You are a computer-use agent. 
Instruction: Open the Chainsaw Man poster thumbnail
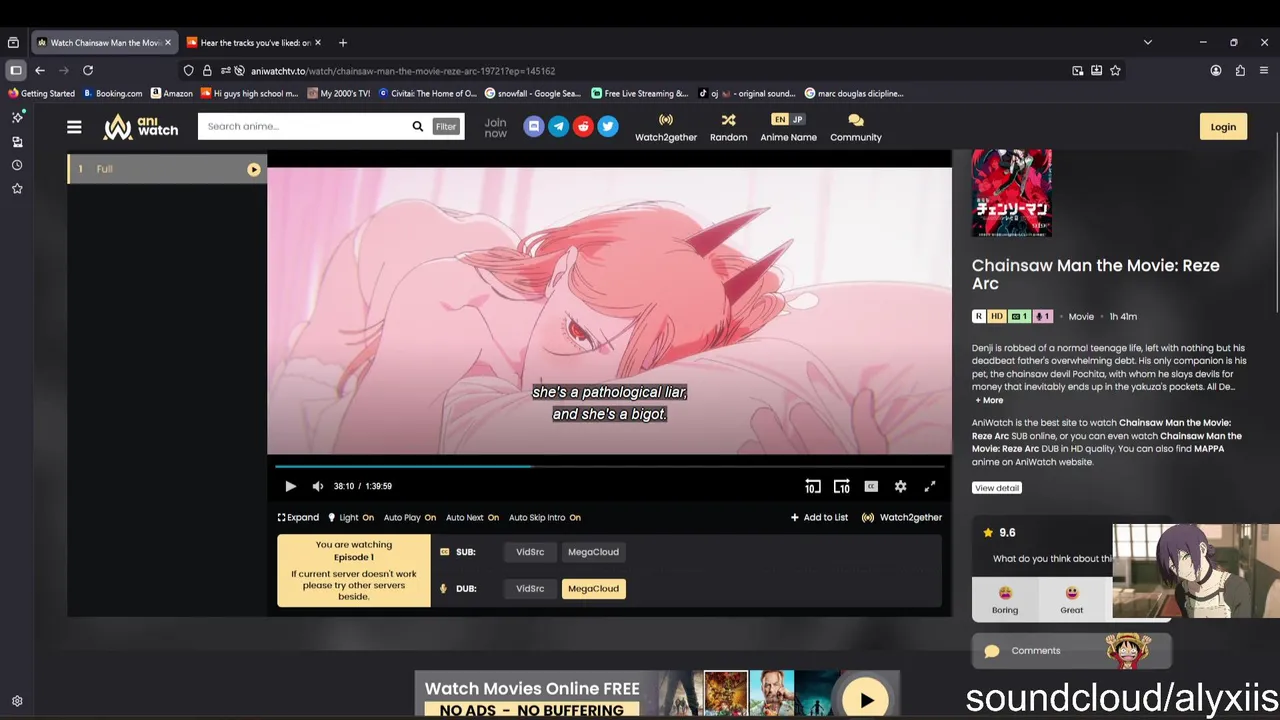tap(1012, 193)
